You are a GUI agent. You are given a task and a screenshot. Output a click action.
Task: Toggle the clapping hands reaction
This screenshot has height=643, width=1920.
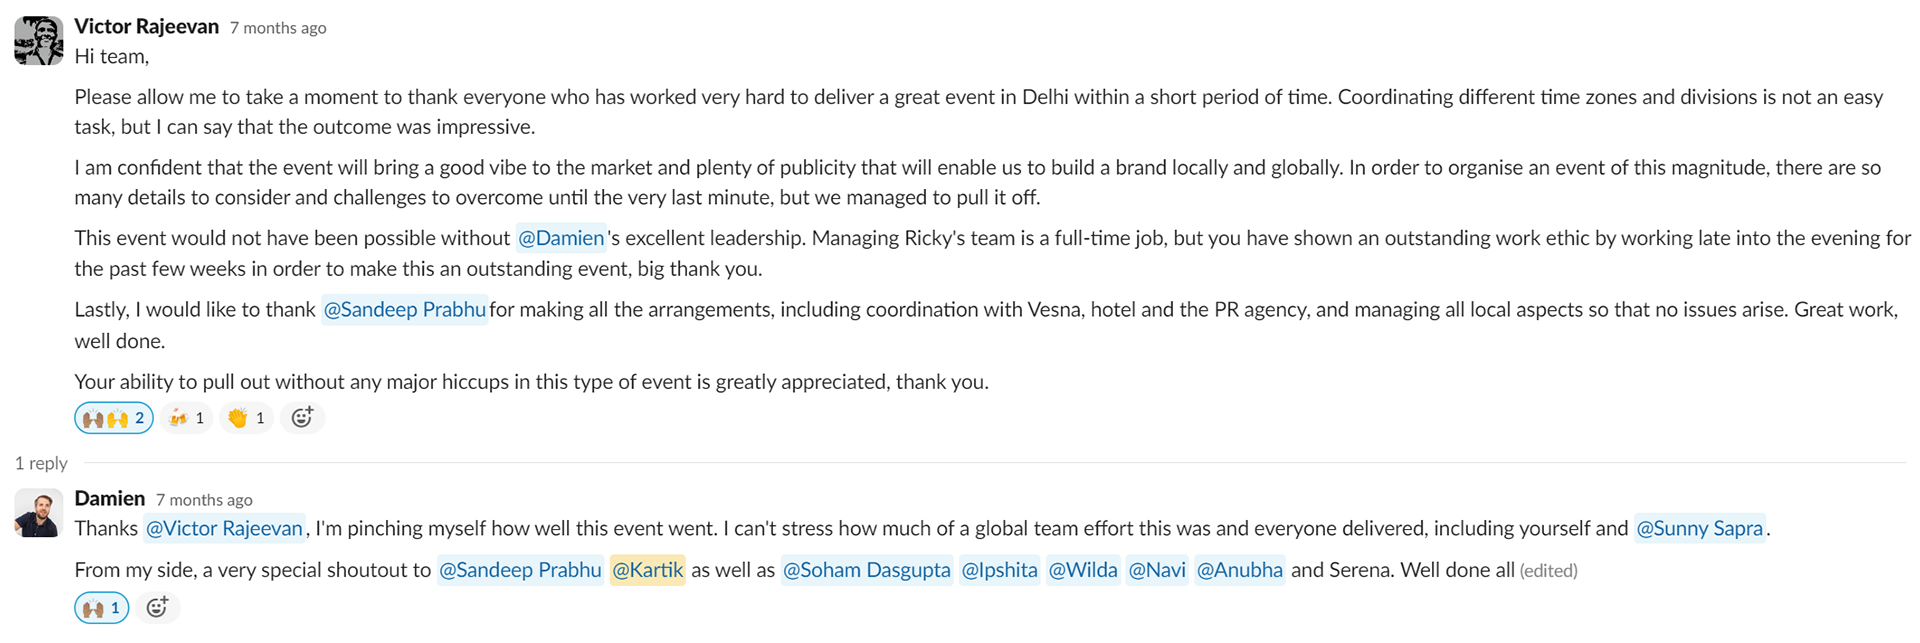(x=246, y=418)
